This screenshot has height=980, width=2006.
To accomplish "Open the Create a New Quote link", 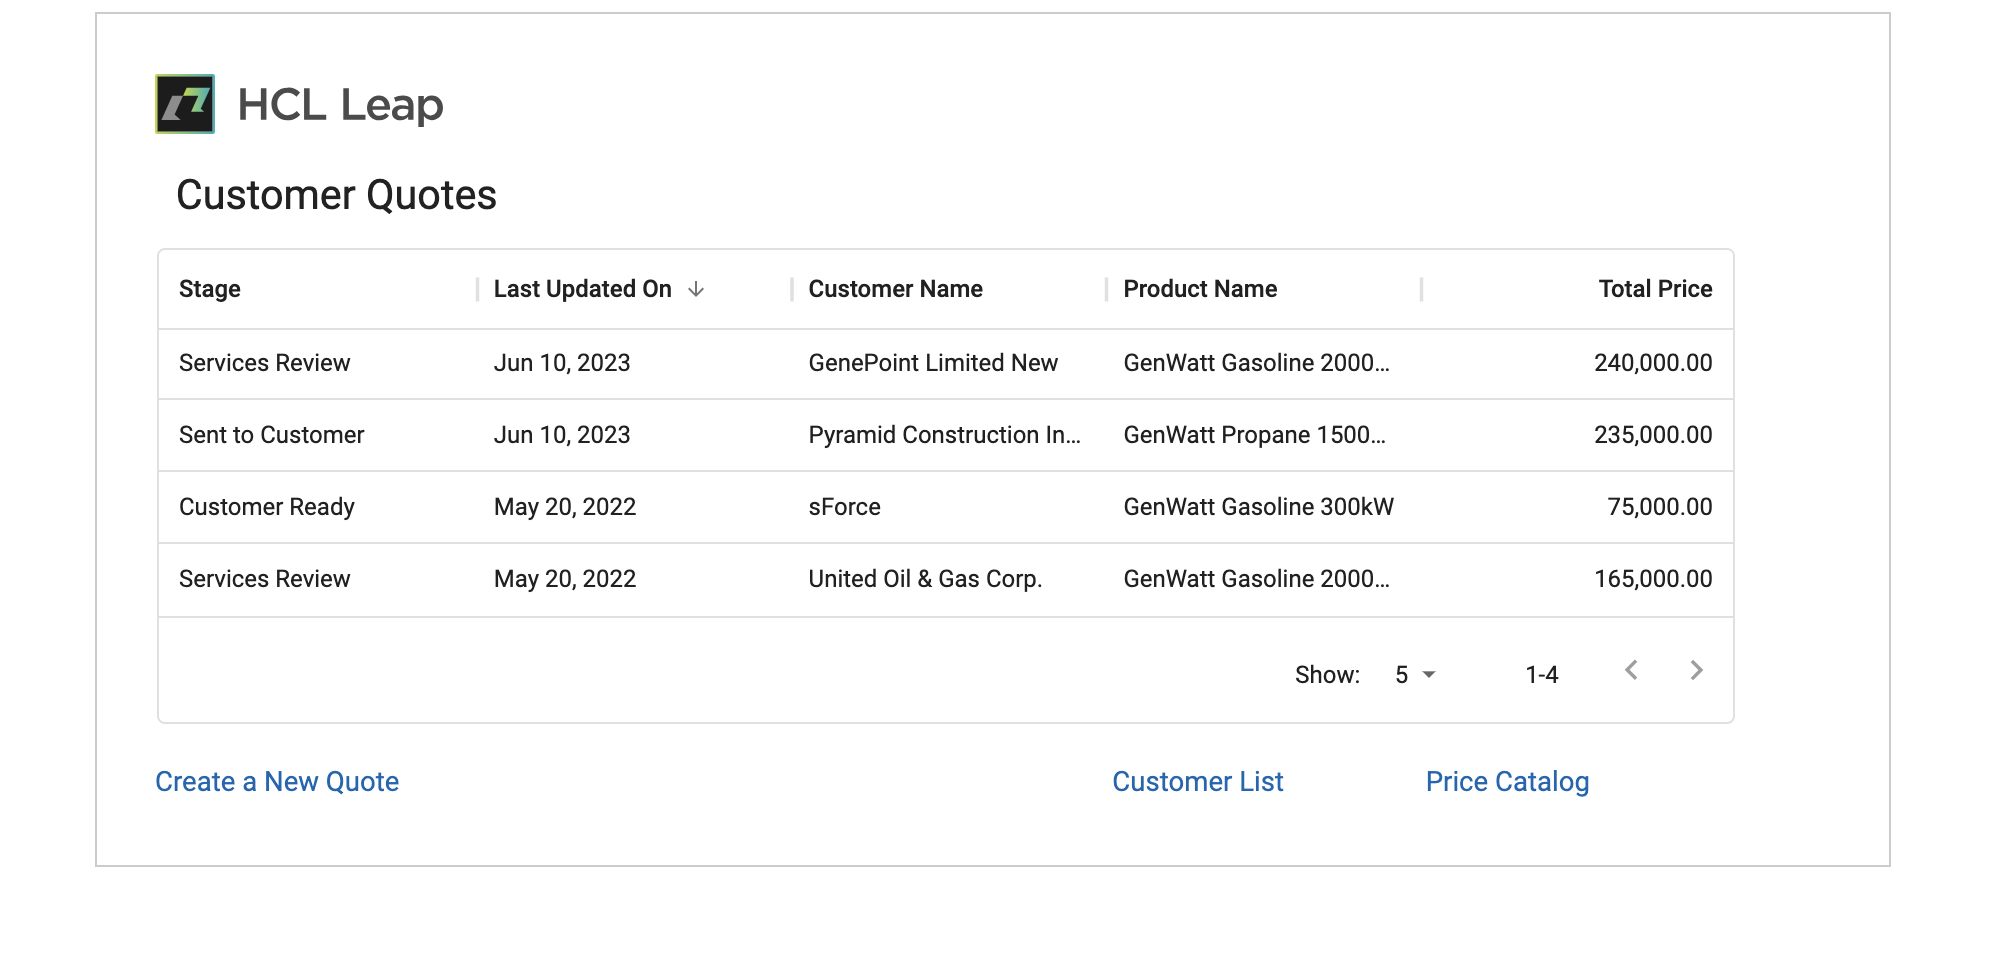I will tap(277, 782).
